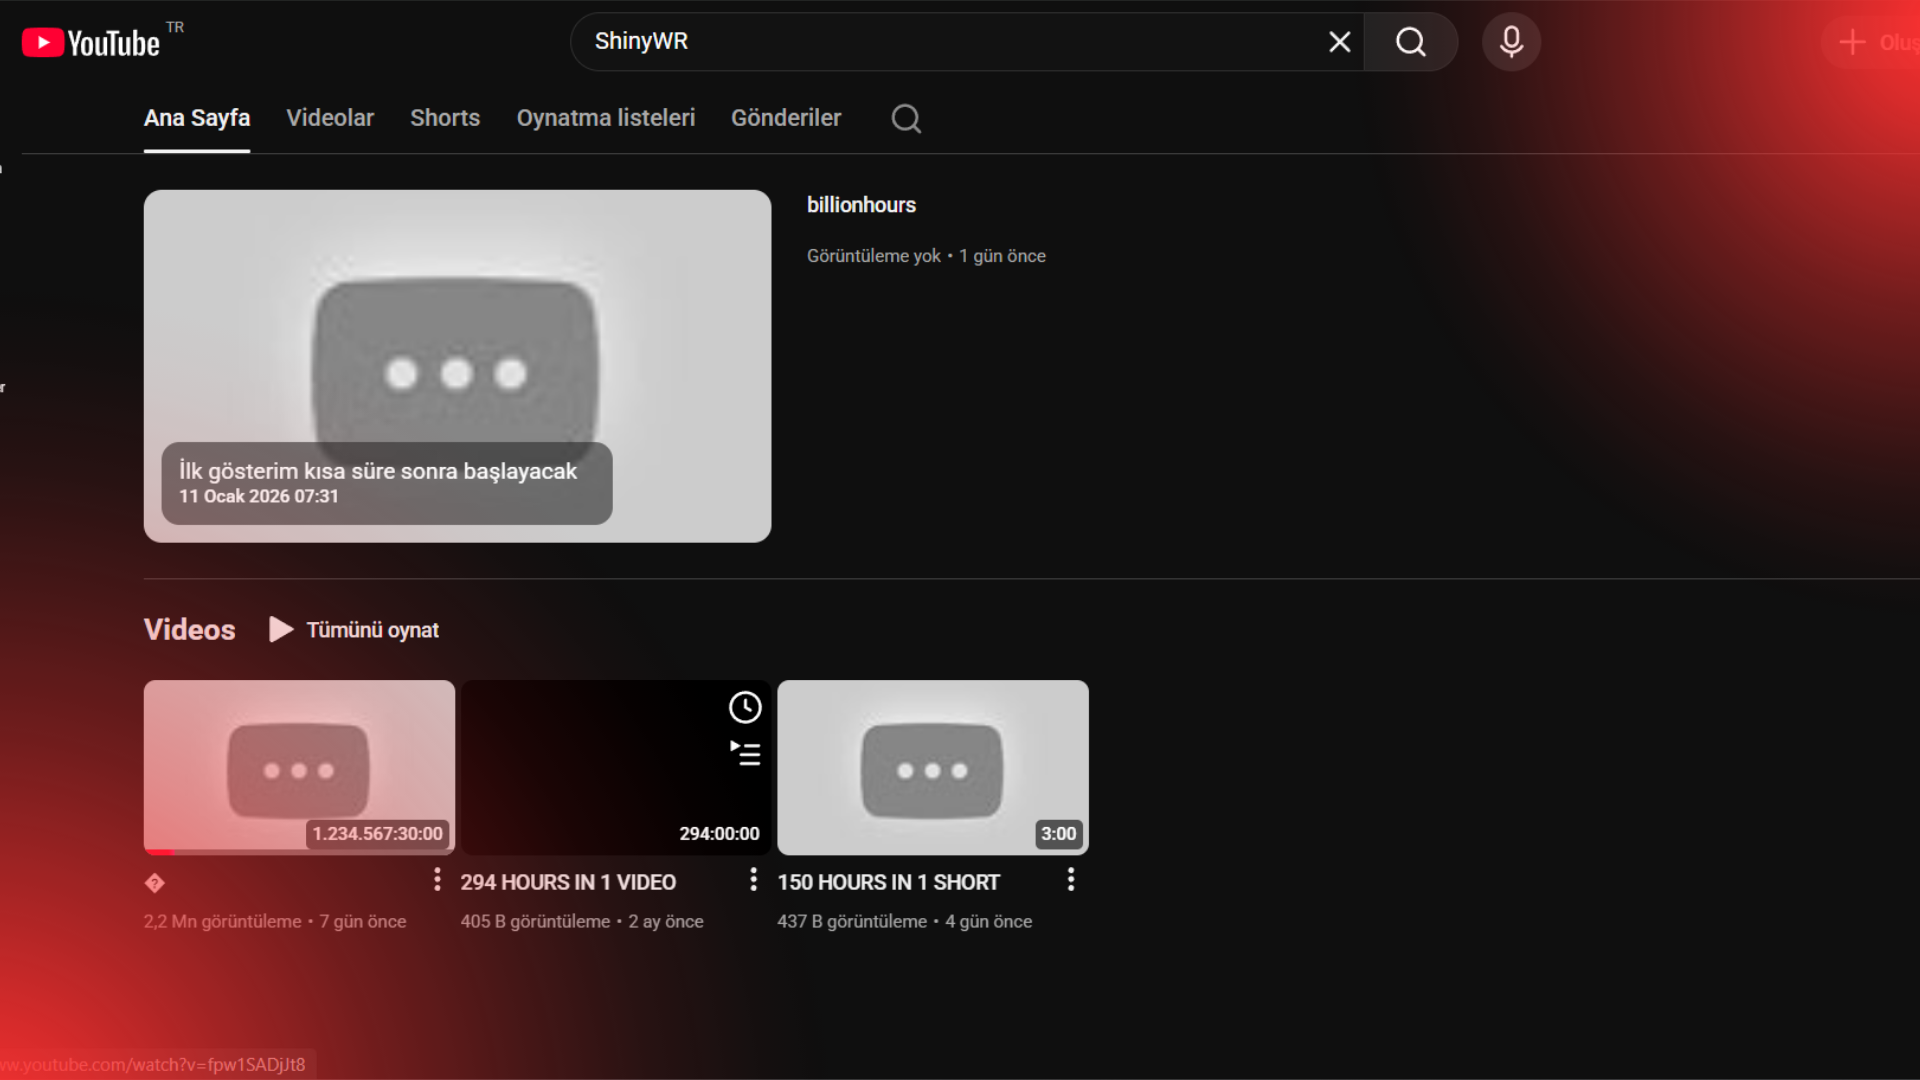Viewport: 1920px width, 1080px height.
Task: Open channel search magnifier beside Gönderiler
Action: [x=906, y=119]
